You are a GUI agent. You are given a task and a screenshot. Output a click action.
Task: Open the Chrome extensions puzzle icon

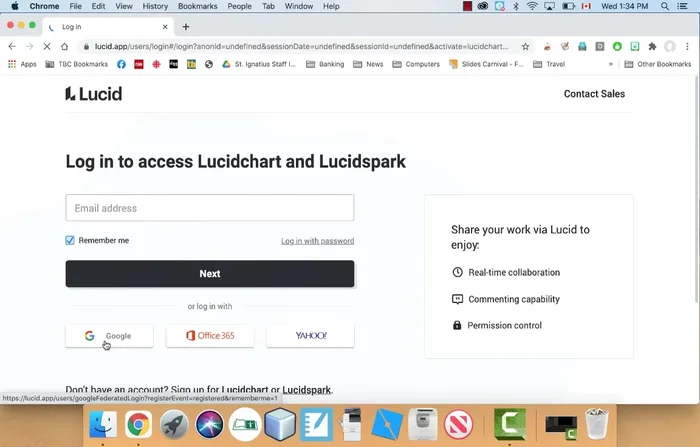(652, 46)
